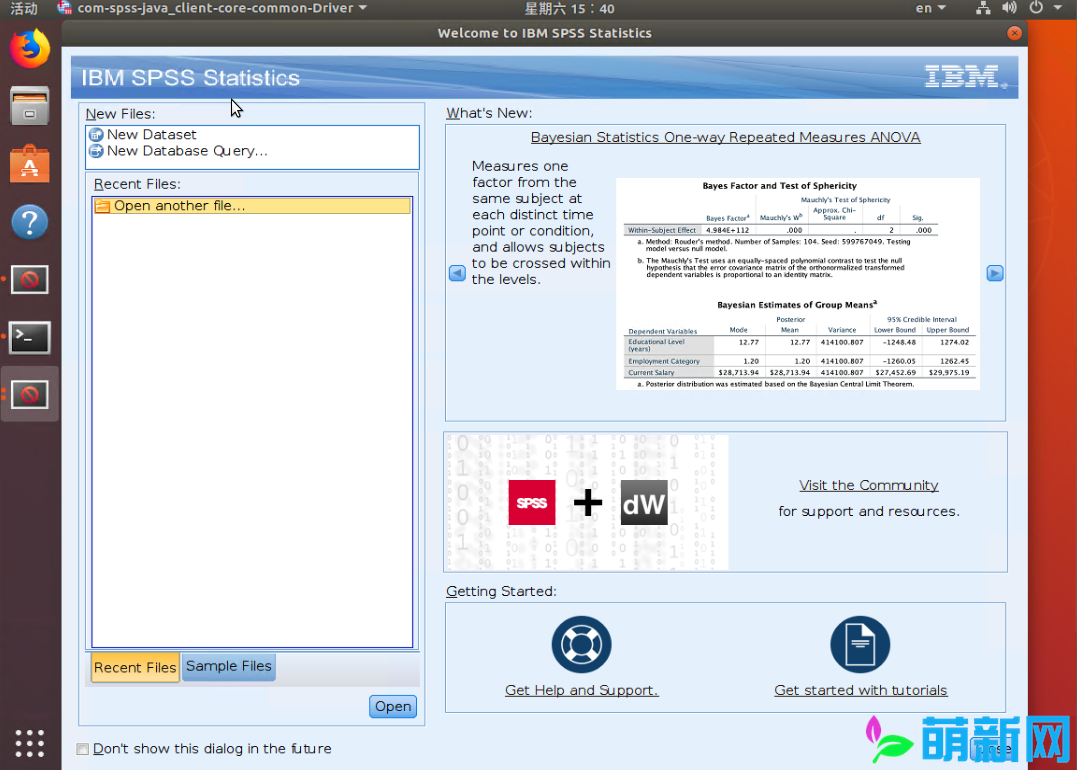Expand the system menu arrow in top bar
The width and height of the screenshot is (1077, 770).
point(1058,8)
